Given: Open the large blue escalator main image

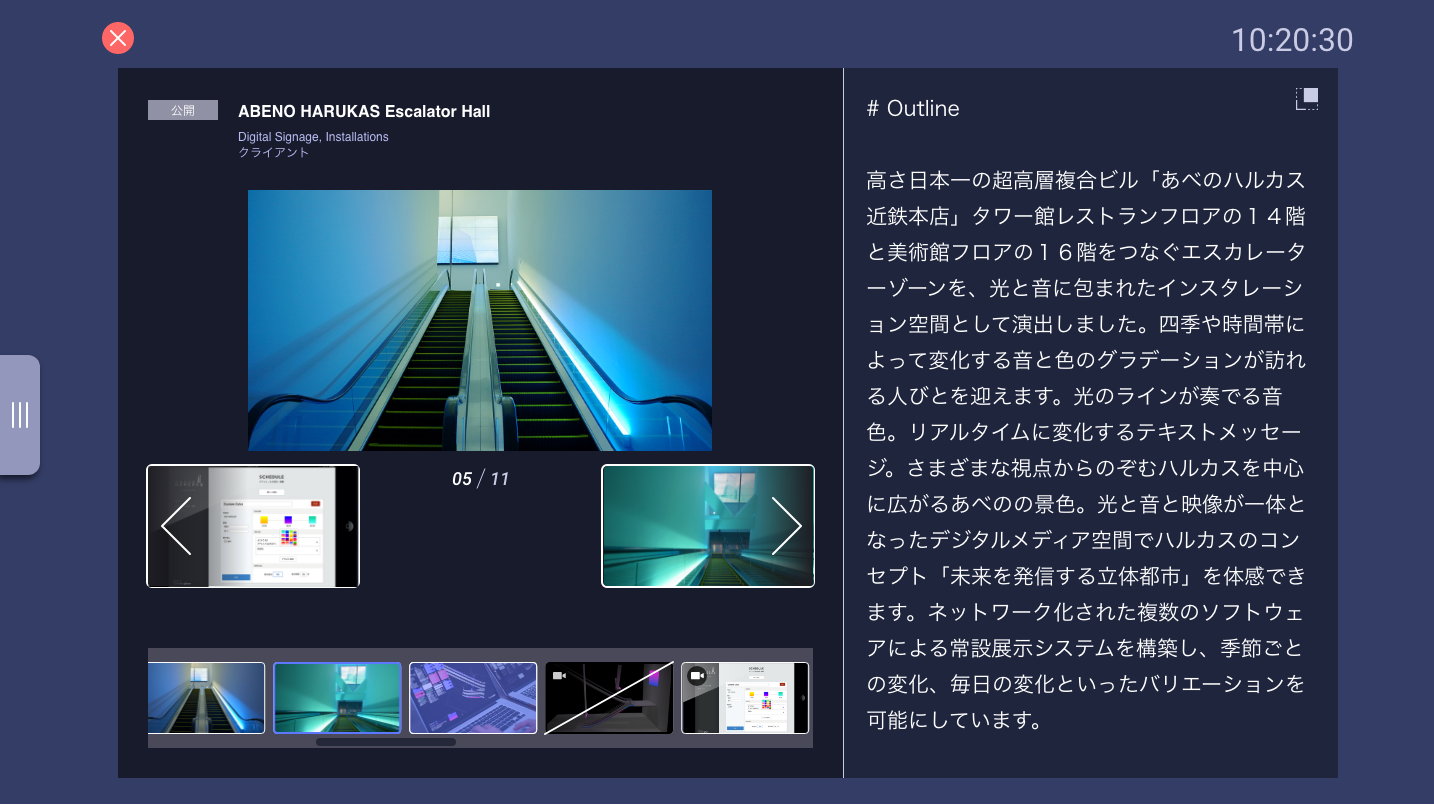Looking at the screenshot, I should [x=480, y=320].
